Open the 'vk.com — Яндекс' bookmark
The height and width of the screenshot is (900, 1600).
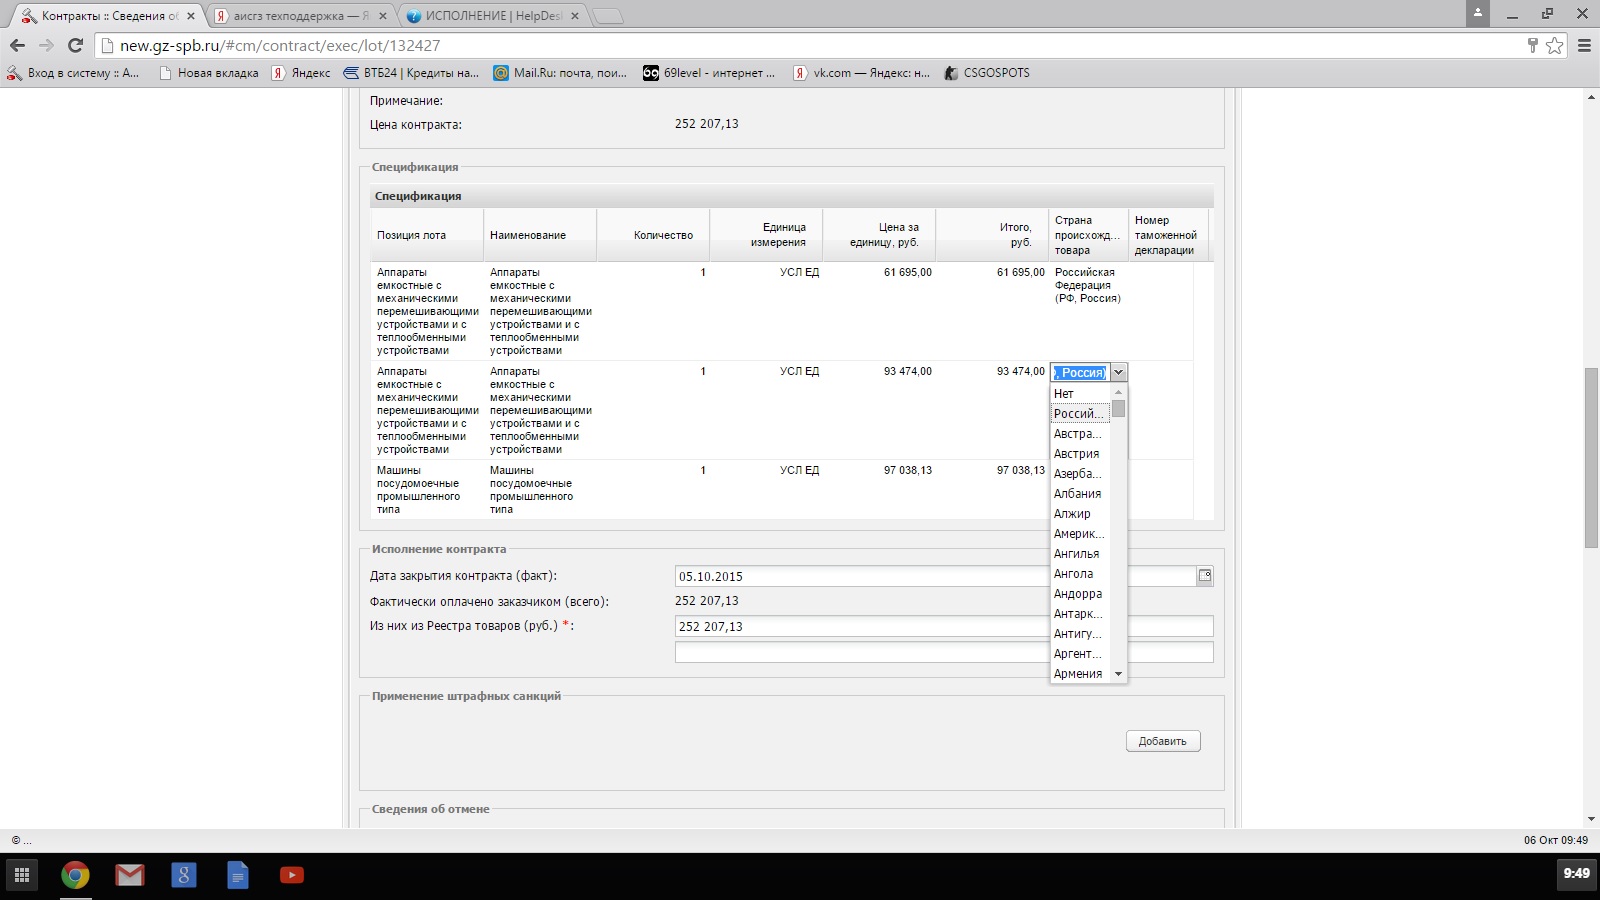pos(861,73)
